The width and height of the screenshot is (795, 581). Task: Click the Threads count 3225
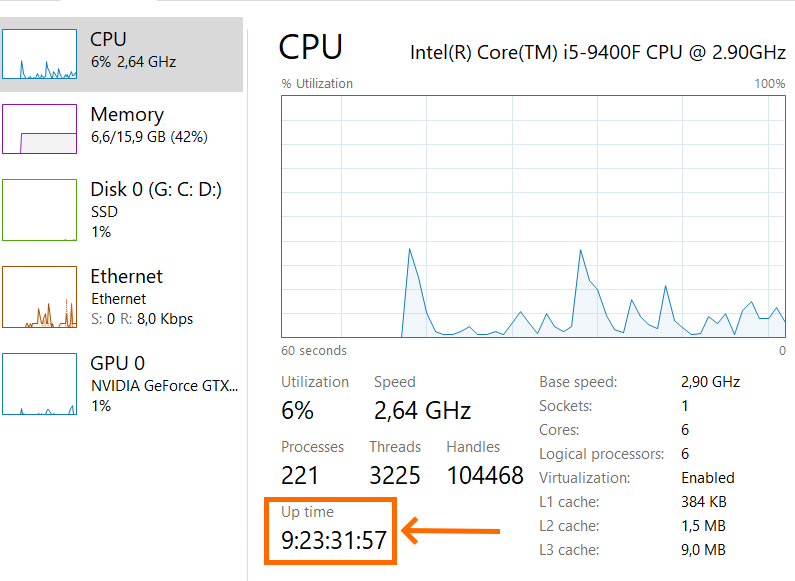click(395, 475)
